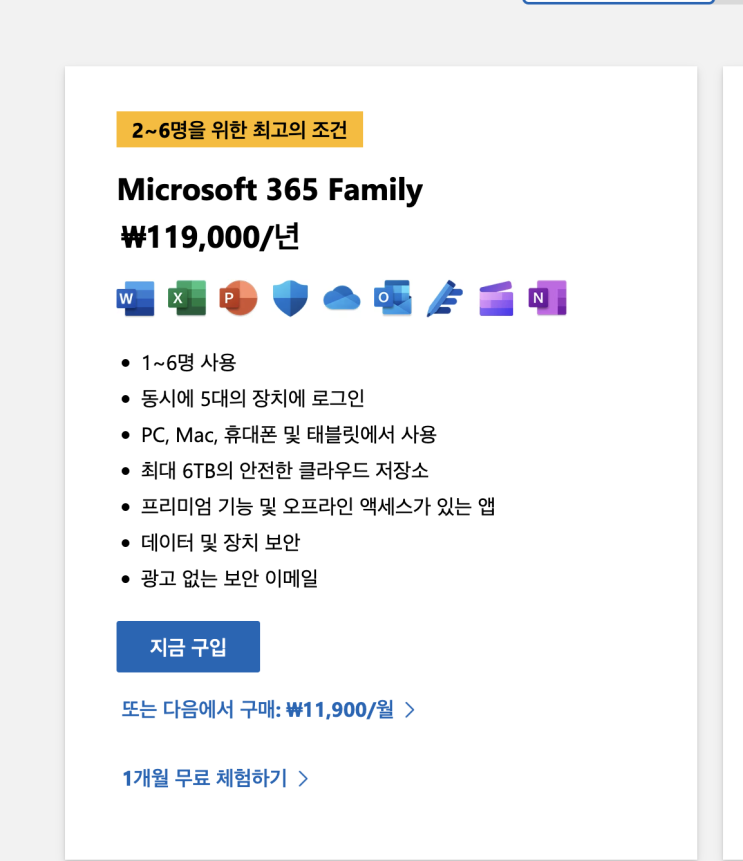Click the 최대 6TB의 안전한 클라우드 저장소 item
Viewport: 743px width, 861px height.
point(284,471)
